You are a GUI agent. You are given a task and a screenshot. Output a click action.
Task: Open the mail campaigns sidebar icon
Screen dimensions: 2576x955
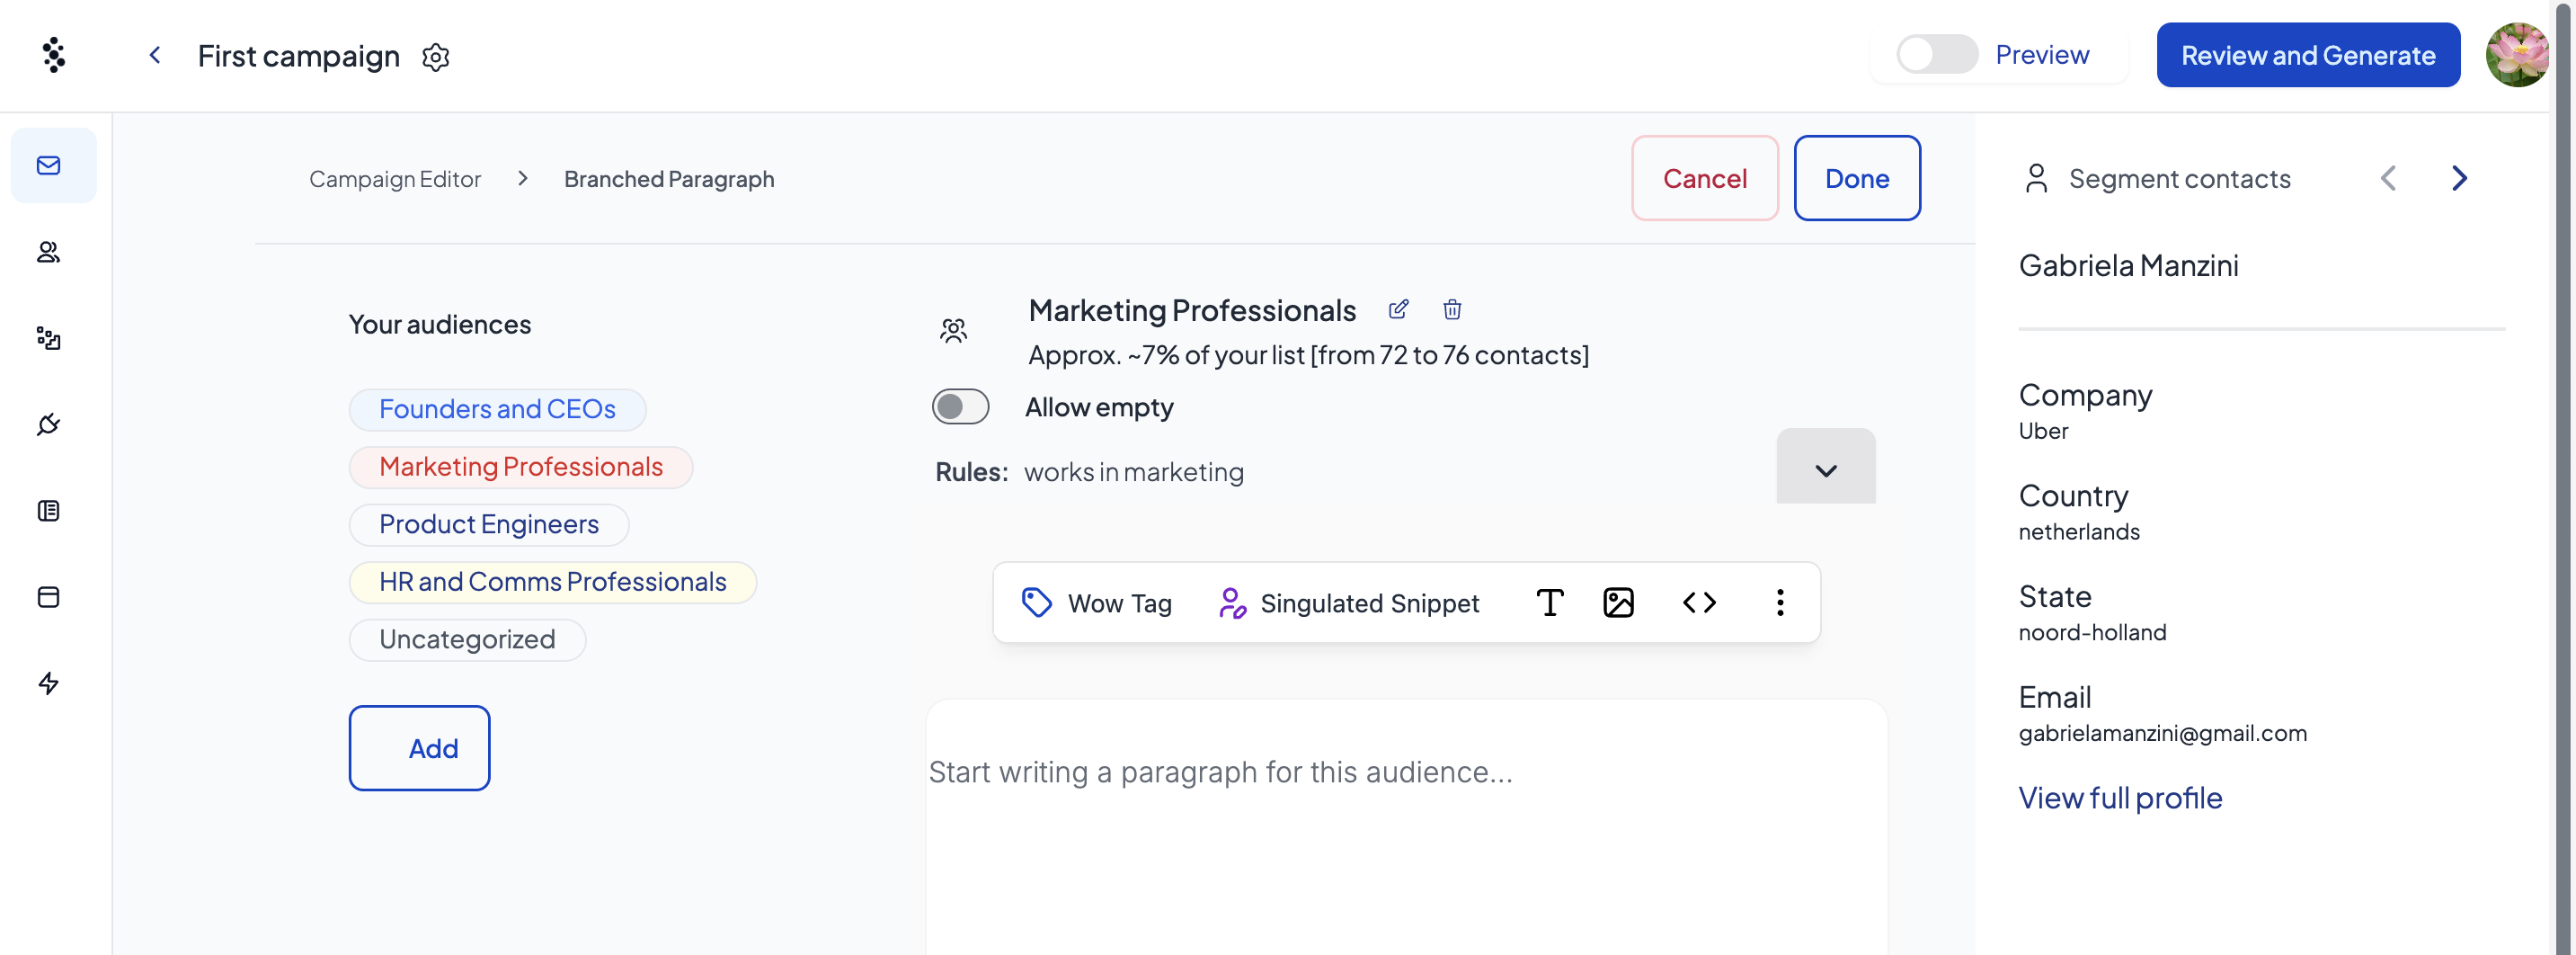click(49, 165)
